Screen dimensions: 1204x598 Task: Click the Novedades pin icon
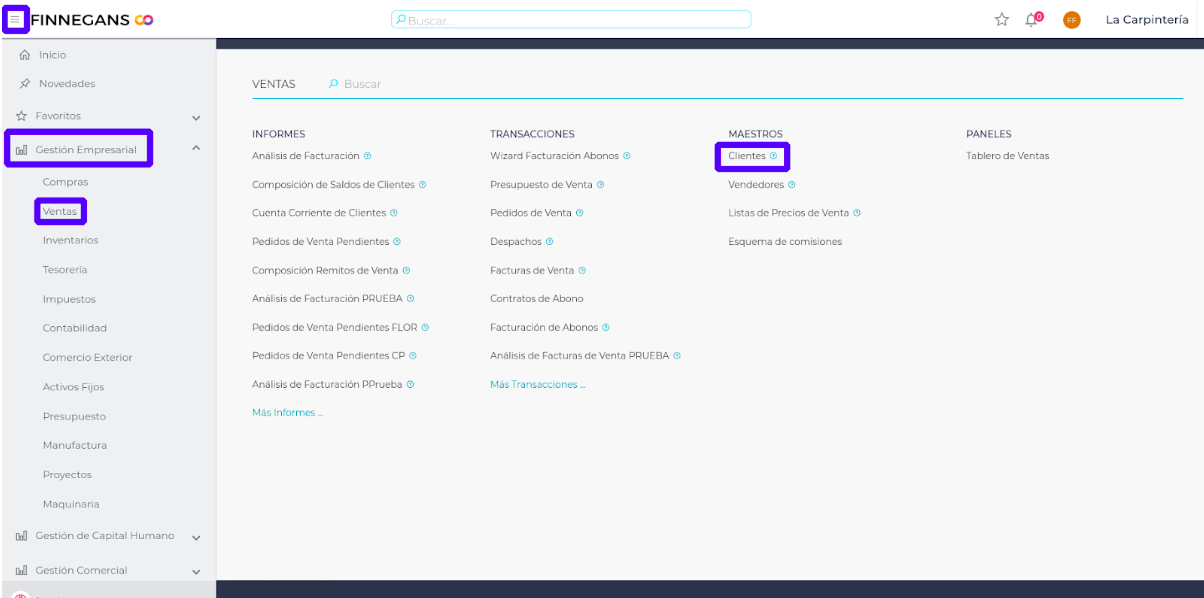tap(24, 84)
